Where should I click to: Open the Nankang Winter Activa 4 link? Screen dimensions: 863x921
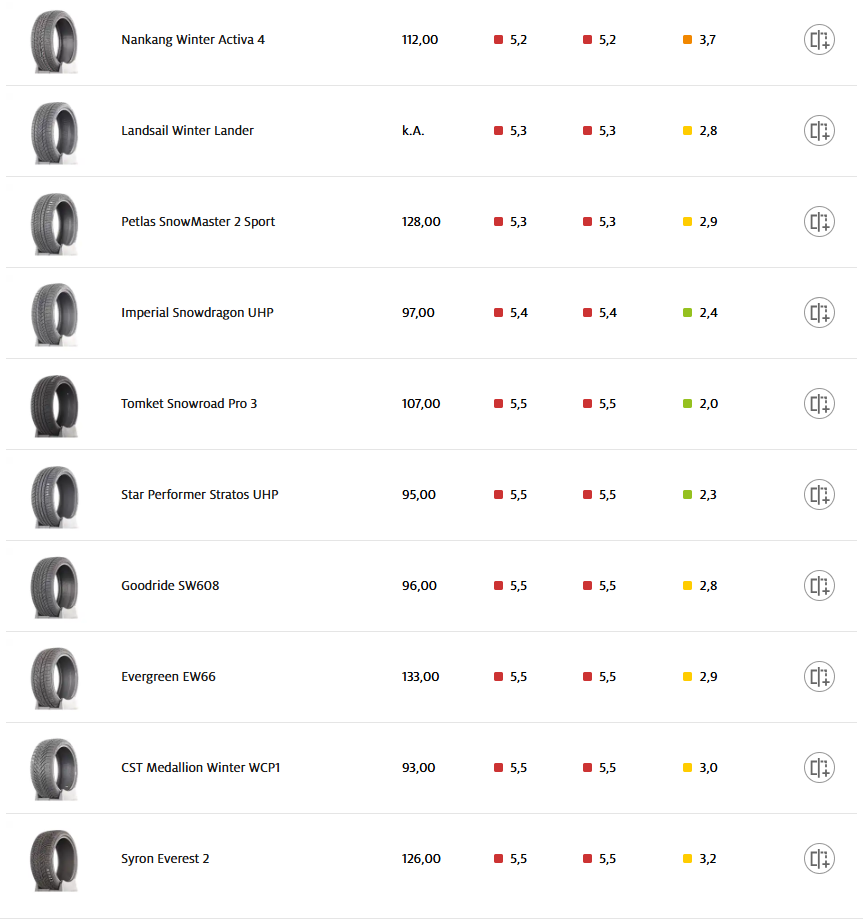click(193, 40)
